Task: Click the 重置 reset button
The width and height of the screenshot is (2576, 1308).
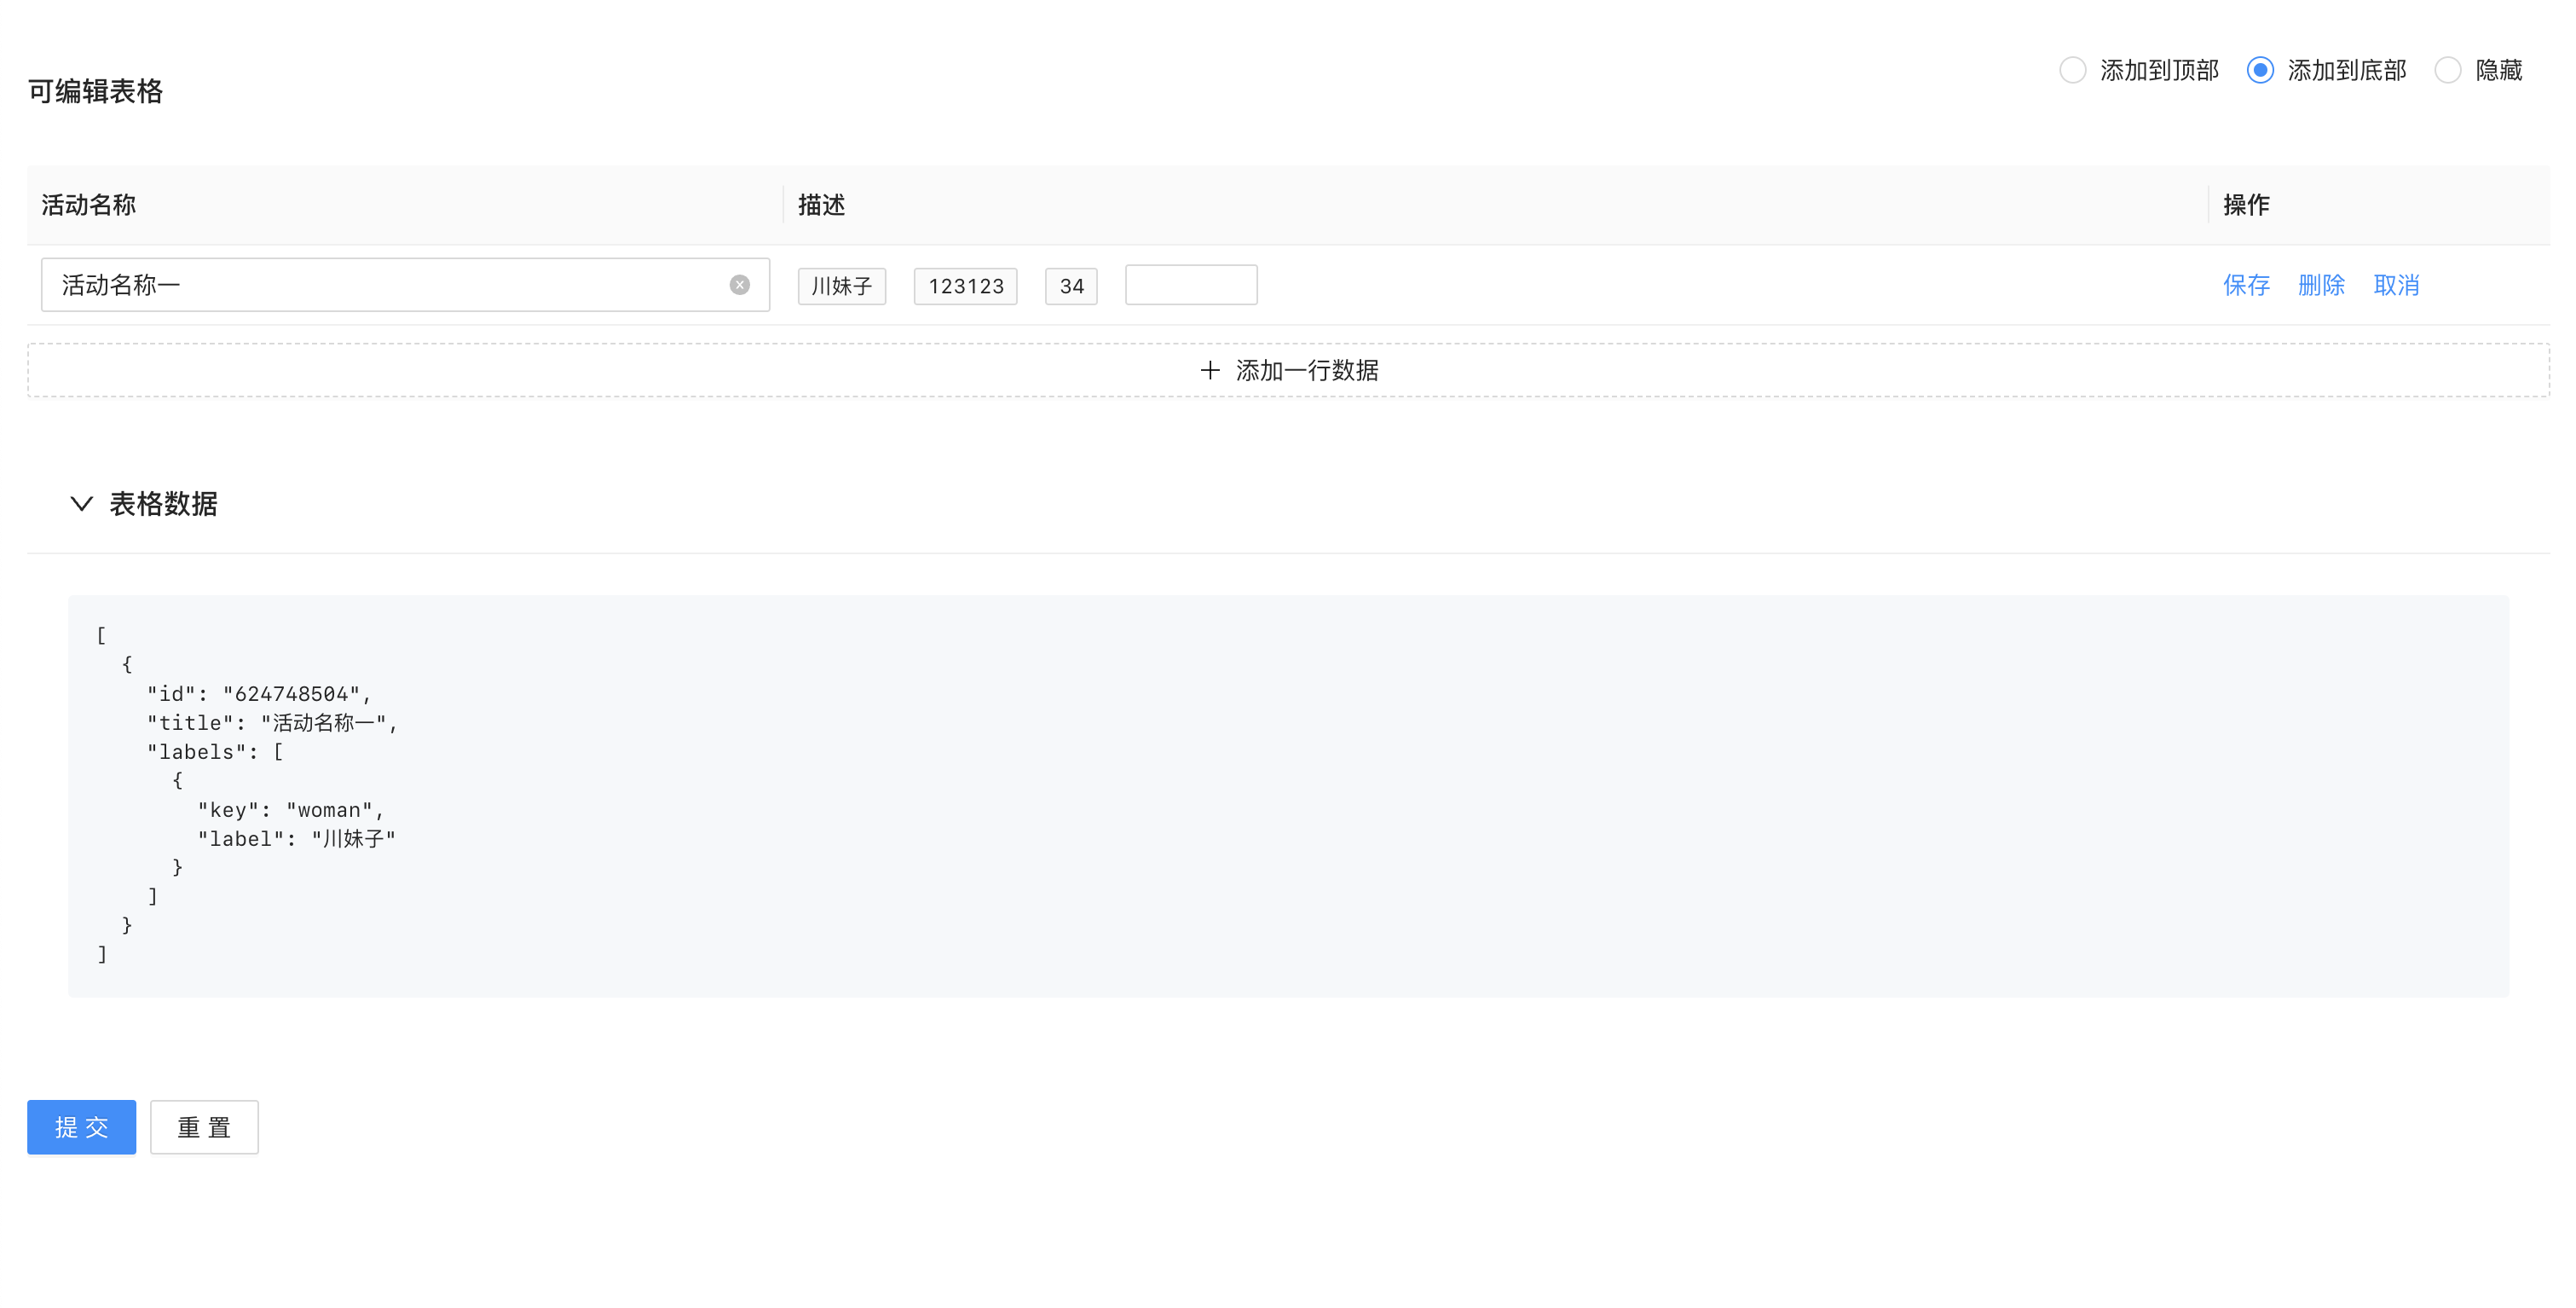Action: 204,1127
